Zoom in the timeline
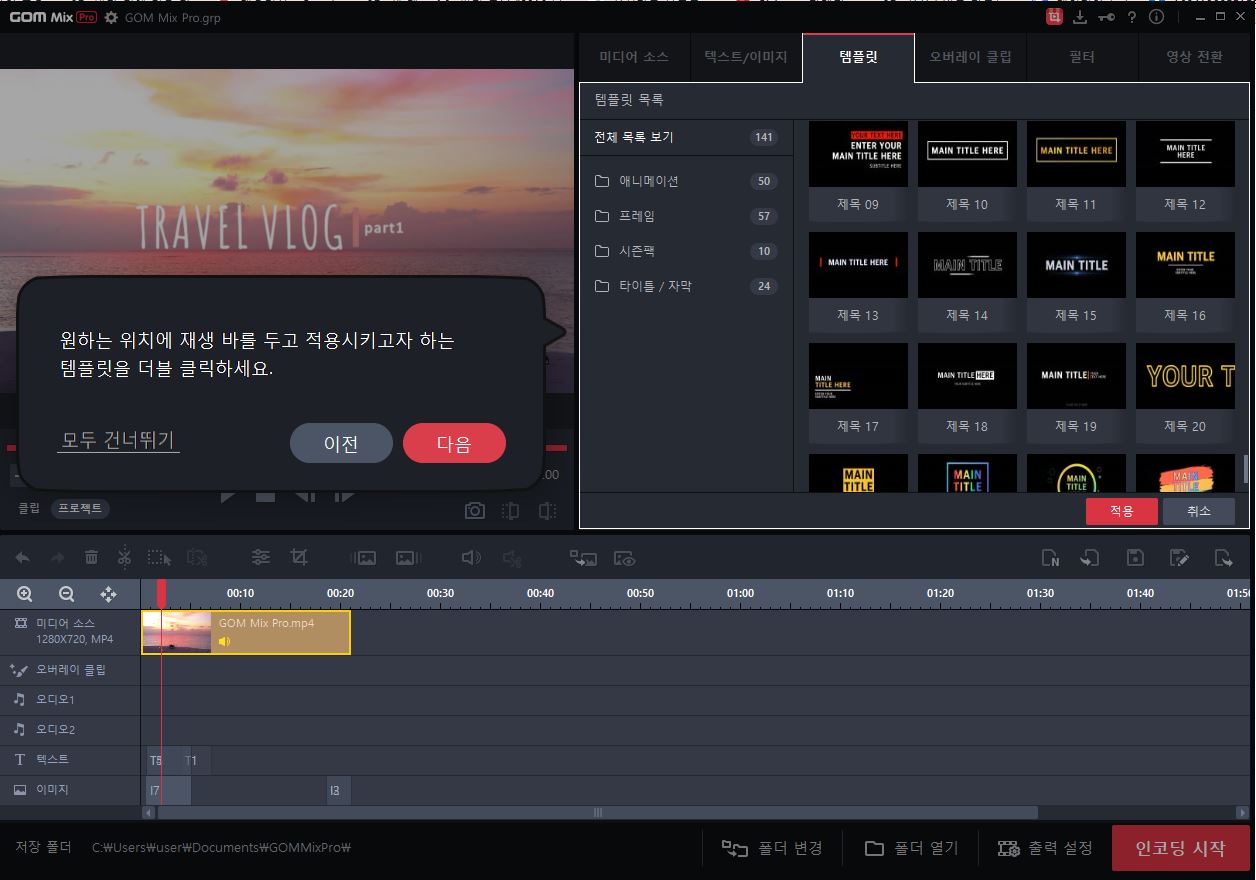The width and height of the screenshot is (1256, 880). point(25,594)
